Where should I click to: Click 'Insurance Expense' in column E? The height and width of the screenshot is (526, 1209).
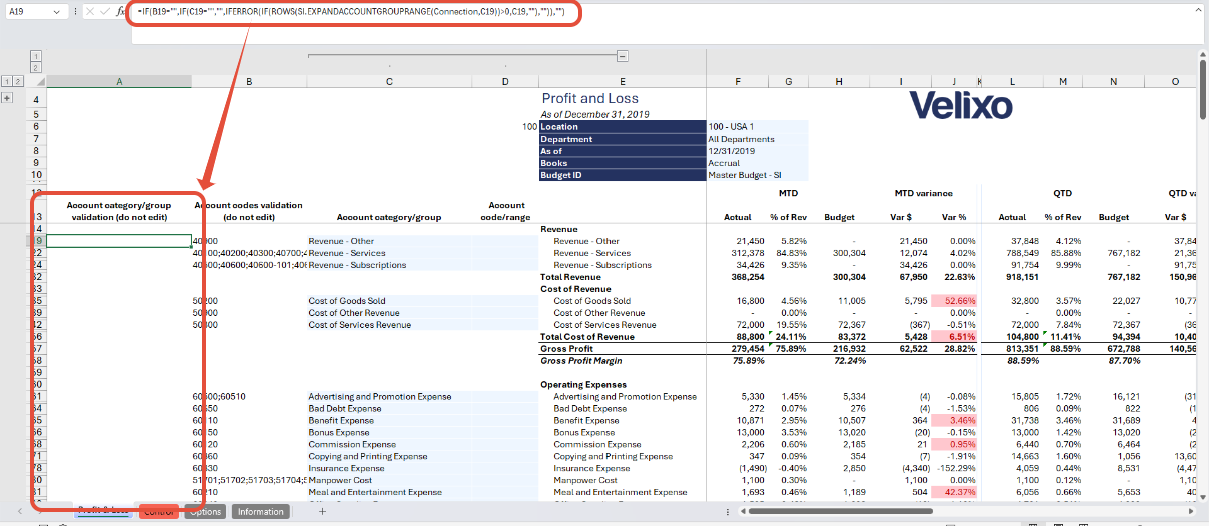[x=589, y=468]
